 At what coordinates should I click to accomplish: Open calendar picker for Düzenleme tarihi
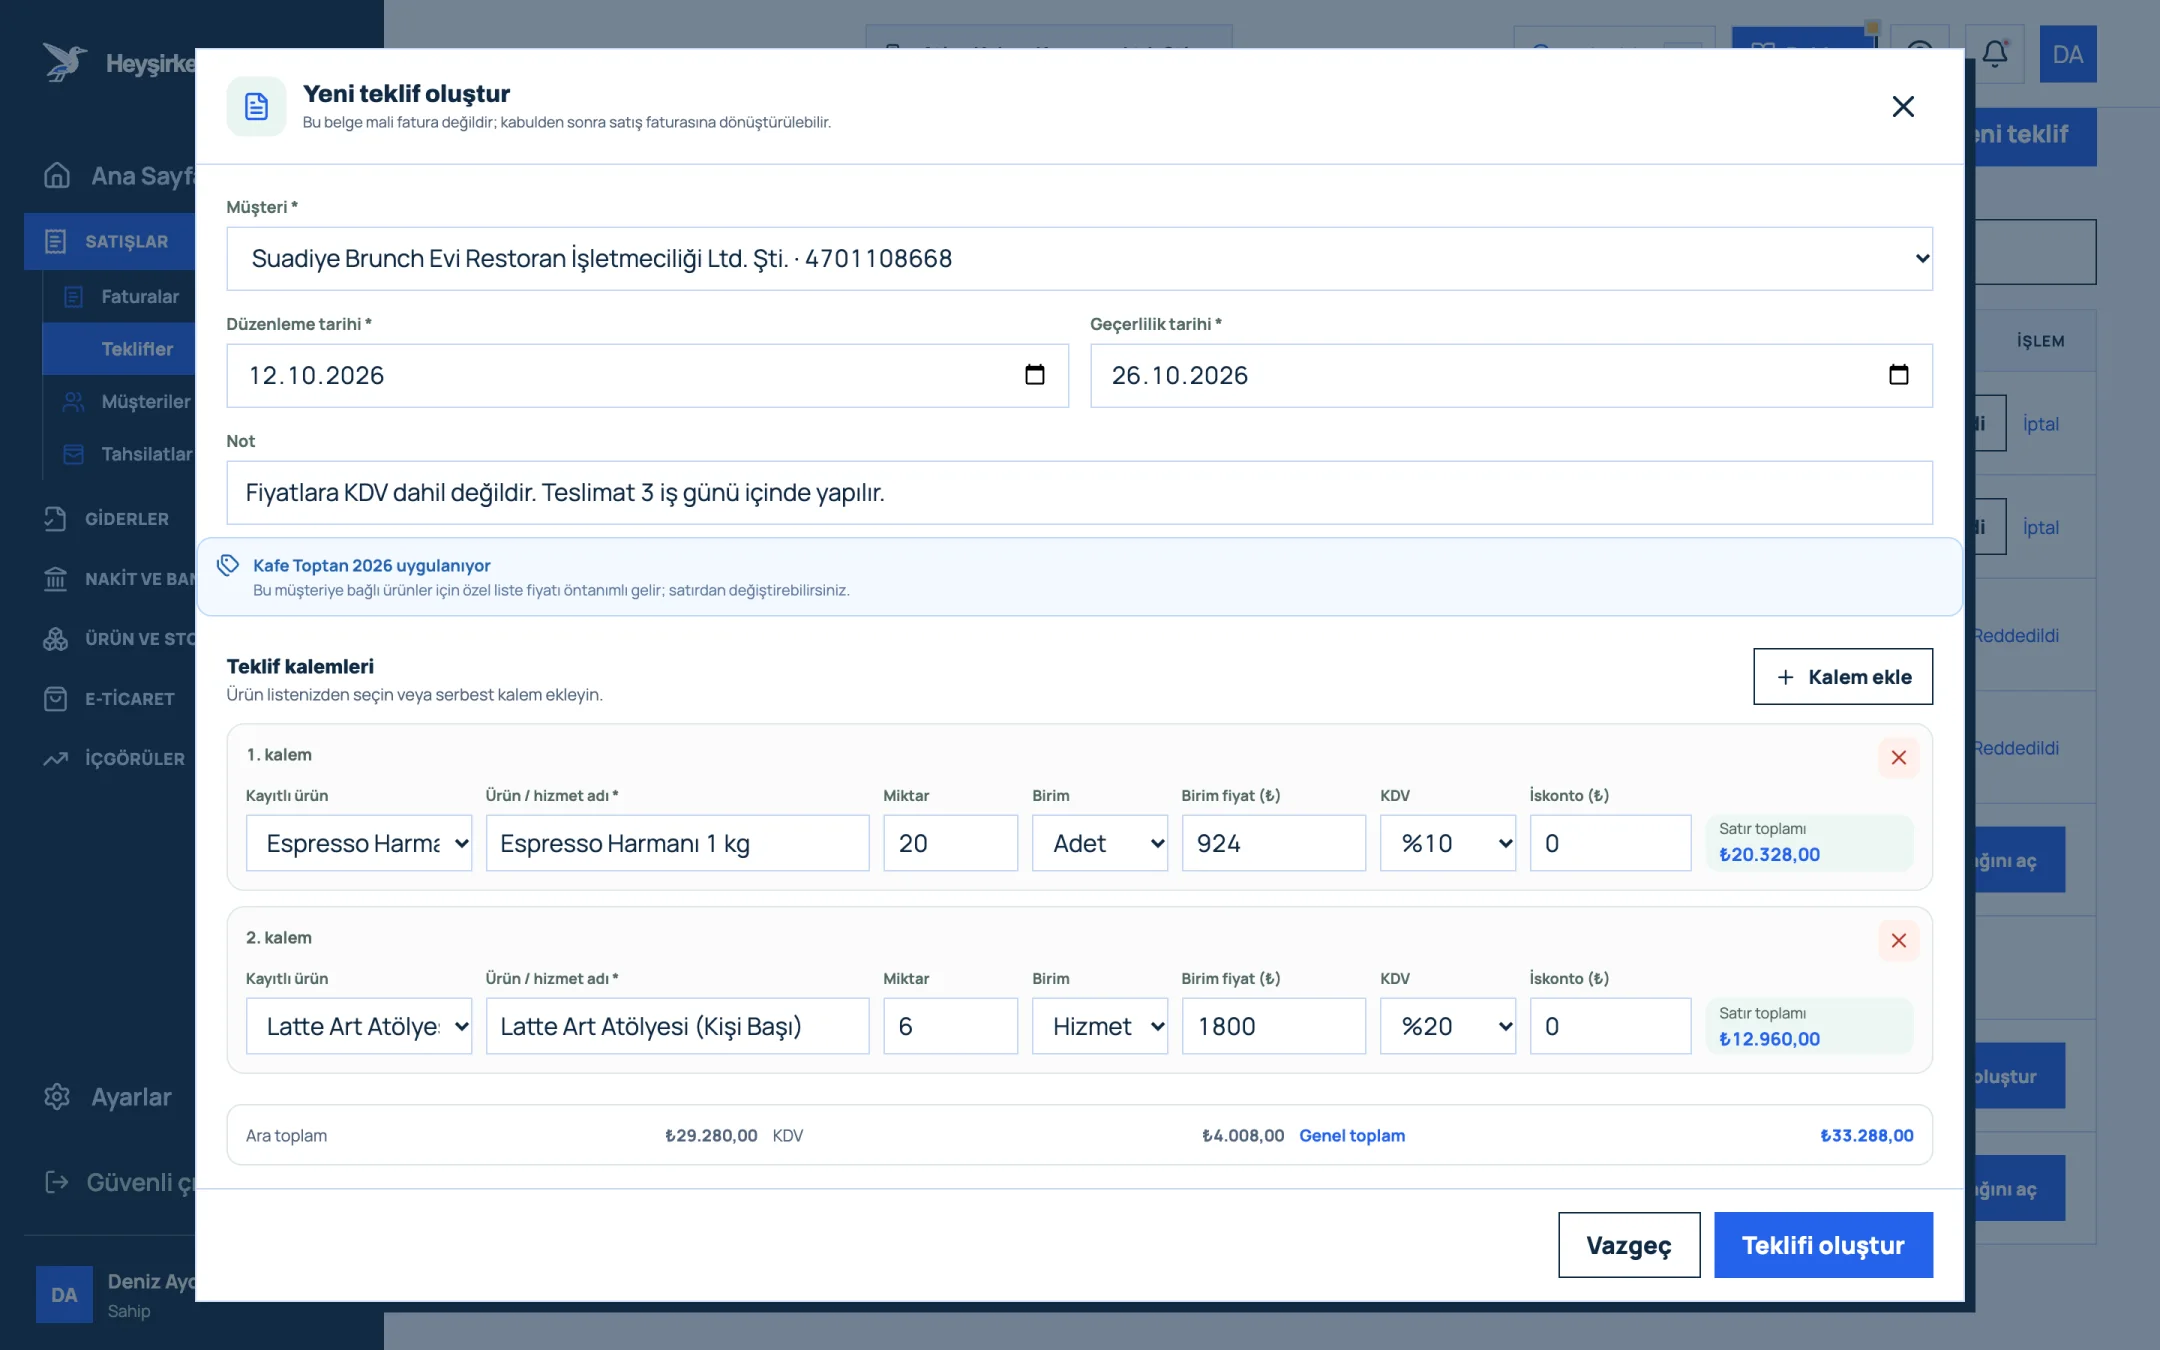pyautogui.click(x=1035, y=375)
